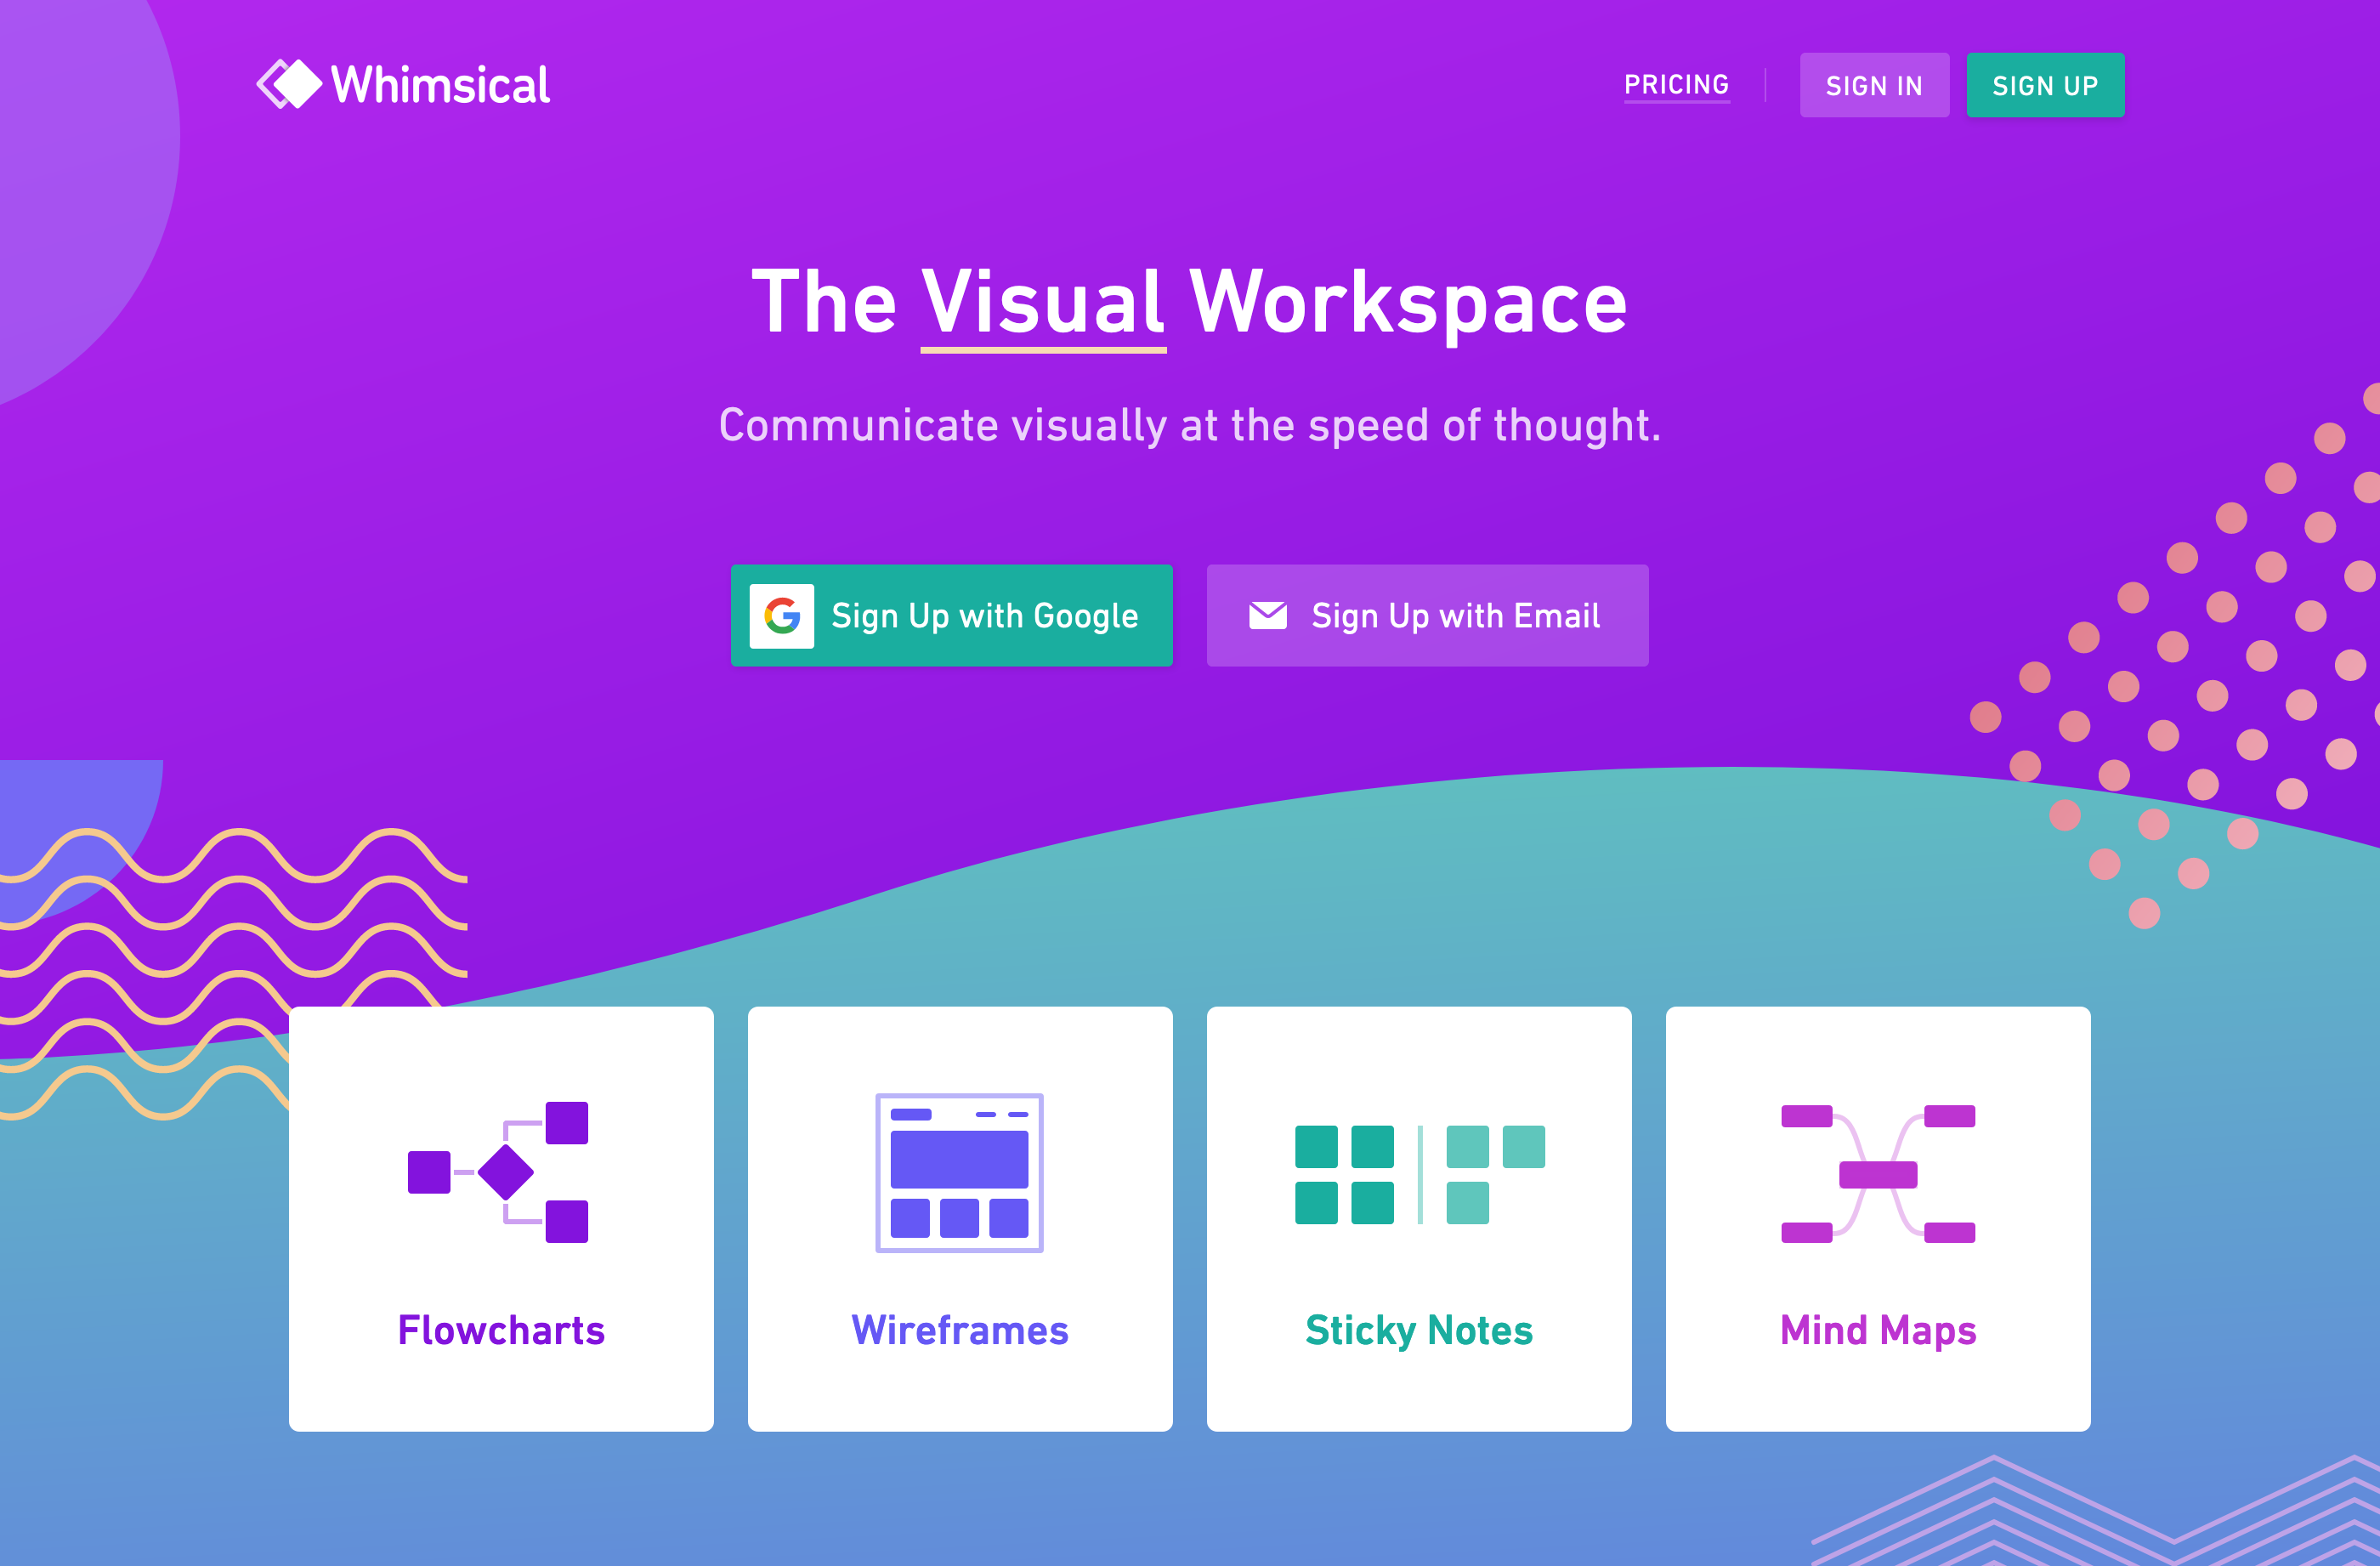
Task: Sign up with Google button
Action: pyautogui.click(x=951, y=616)
